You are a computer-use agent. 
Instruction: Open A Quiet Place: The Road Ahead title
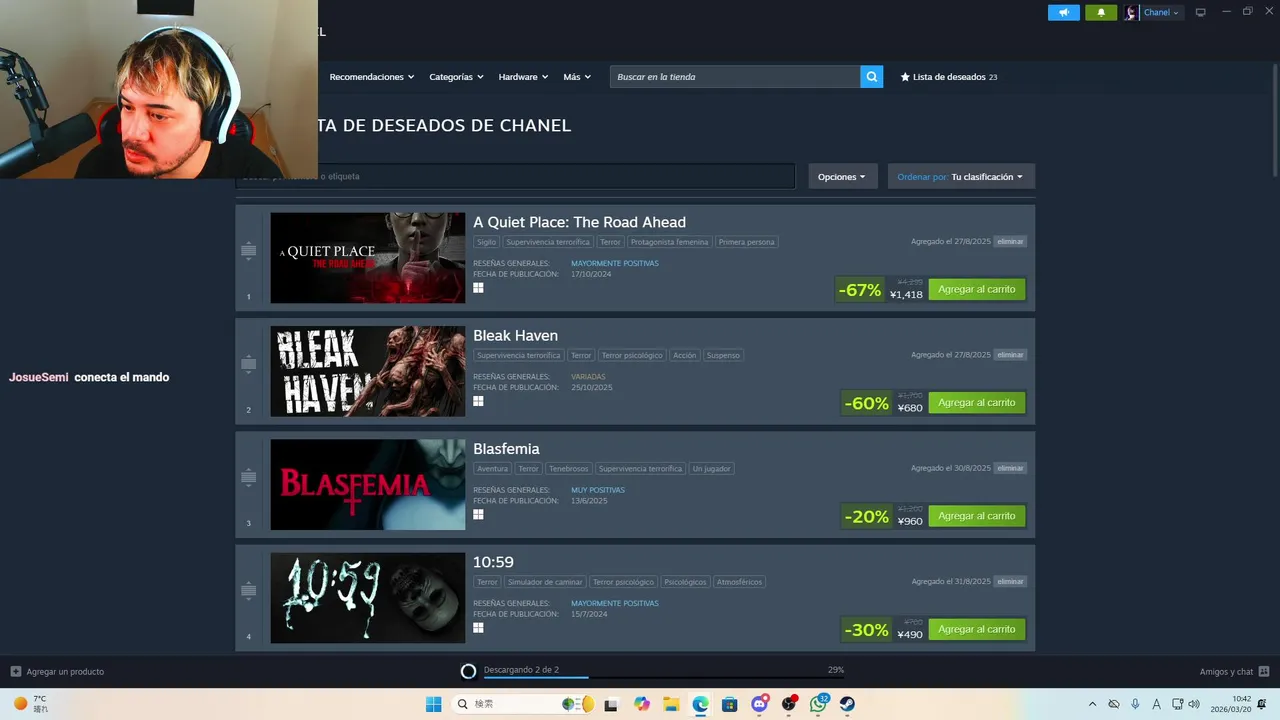579,222
